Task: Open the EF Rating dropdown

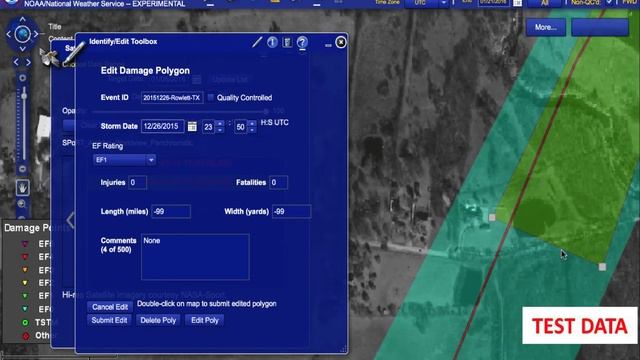Action: click(124, 160)
